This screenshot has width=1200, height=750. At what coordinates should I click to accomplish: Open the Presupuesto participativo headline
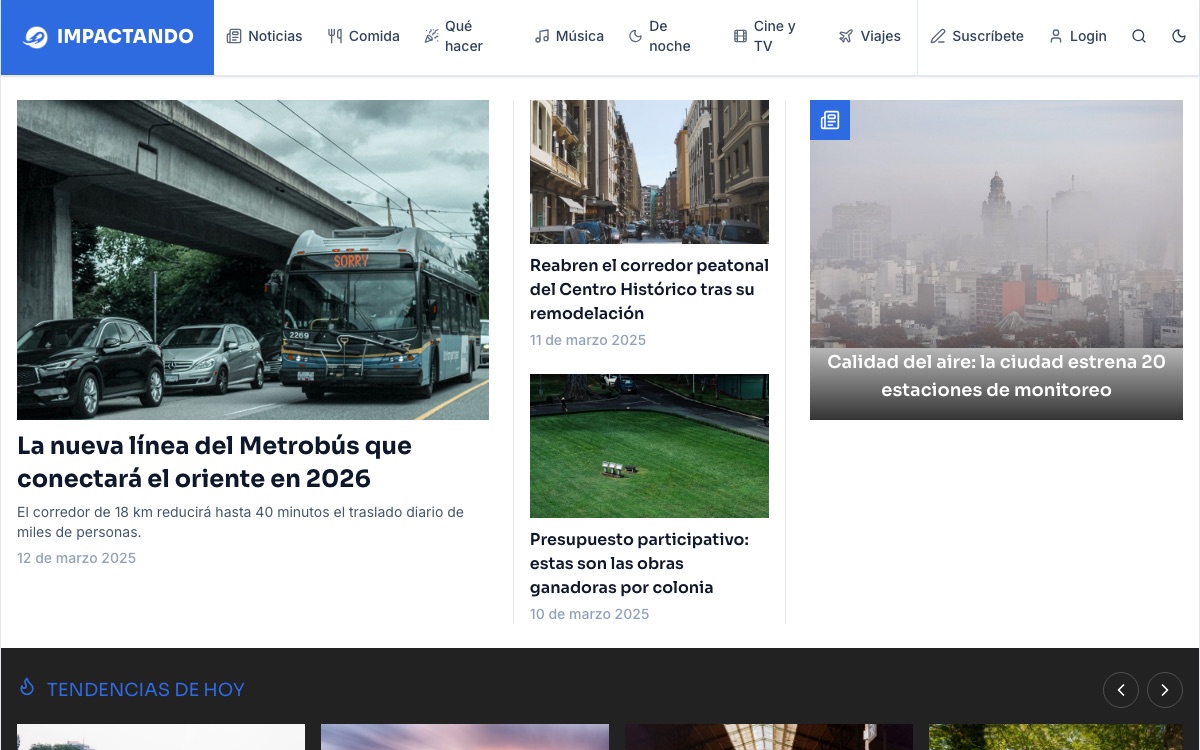coord(639,563)
